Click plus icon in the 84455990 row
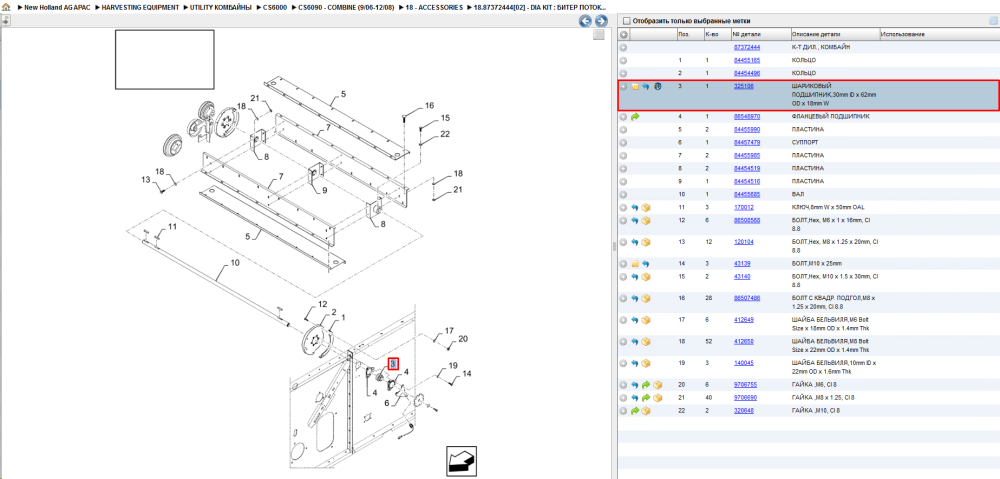The height and width of the screenshot is (479, 1000). click(624, 130)
